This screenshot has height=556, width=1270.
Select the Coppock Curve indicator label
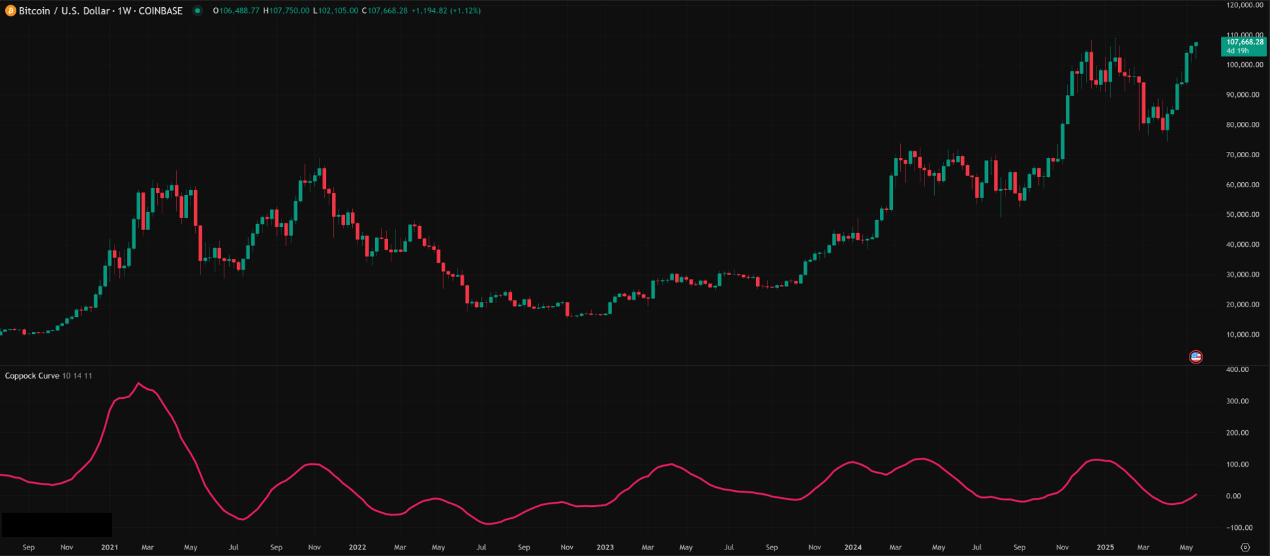pos(32,375)
